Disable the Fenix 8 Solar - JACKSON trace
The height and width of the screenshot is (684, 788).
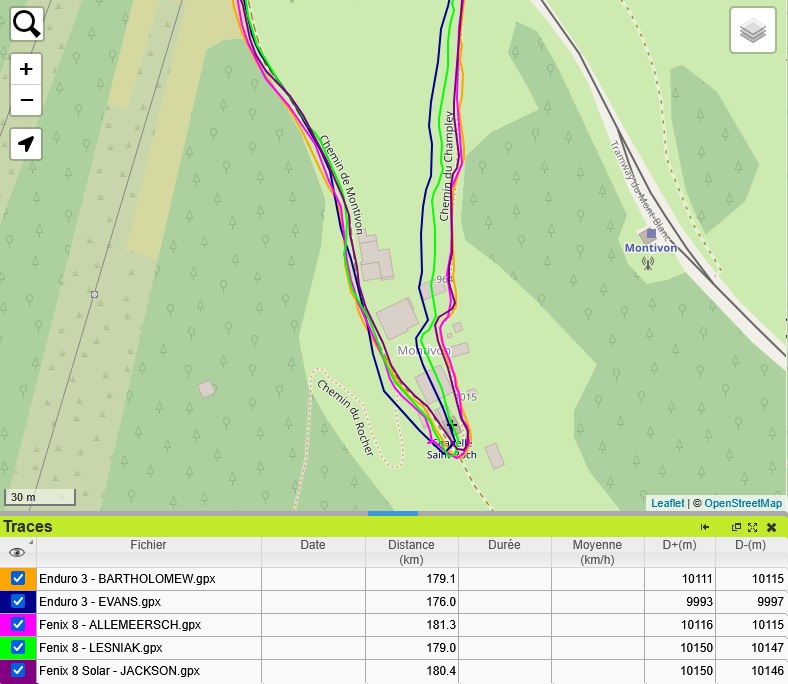coord(18,671)
